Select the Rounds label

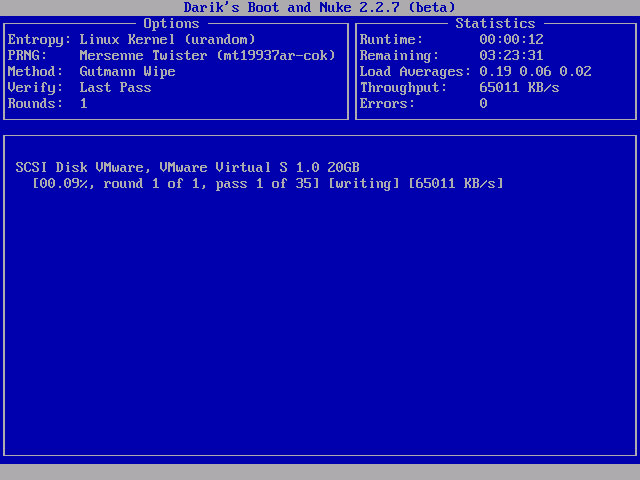[35, 103]
